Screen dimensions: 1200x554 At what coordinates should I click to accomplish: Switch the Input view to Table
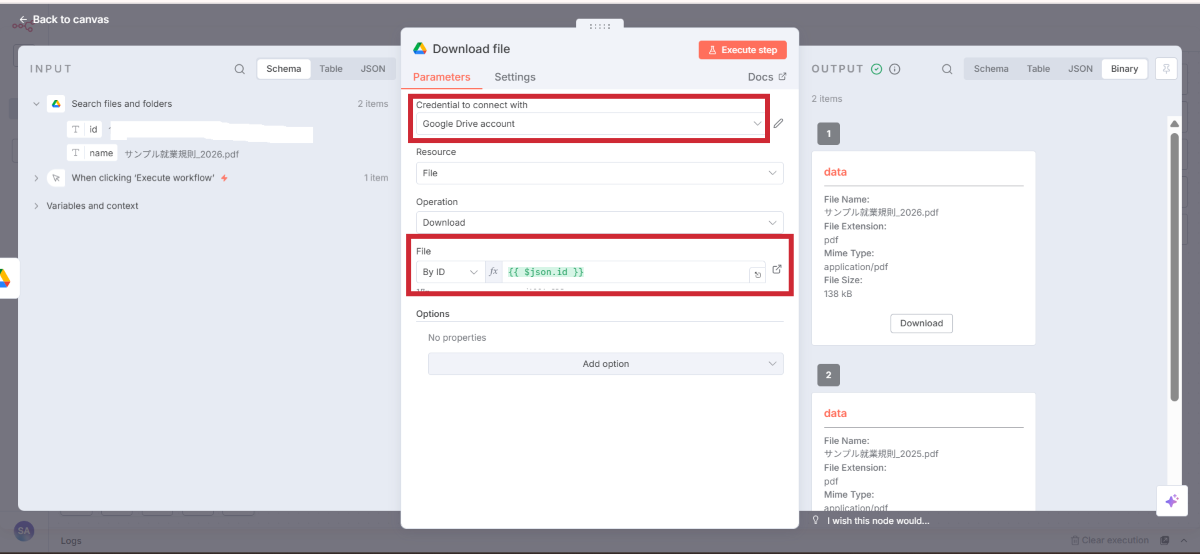coord(331,69)
